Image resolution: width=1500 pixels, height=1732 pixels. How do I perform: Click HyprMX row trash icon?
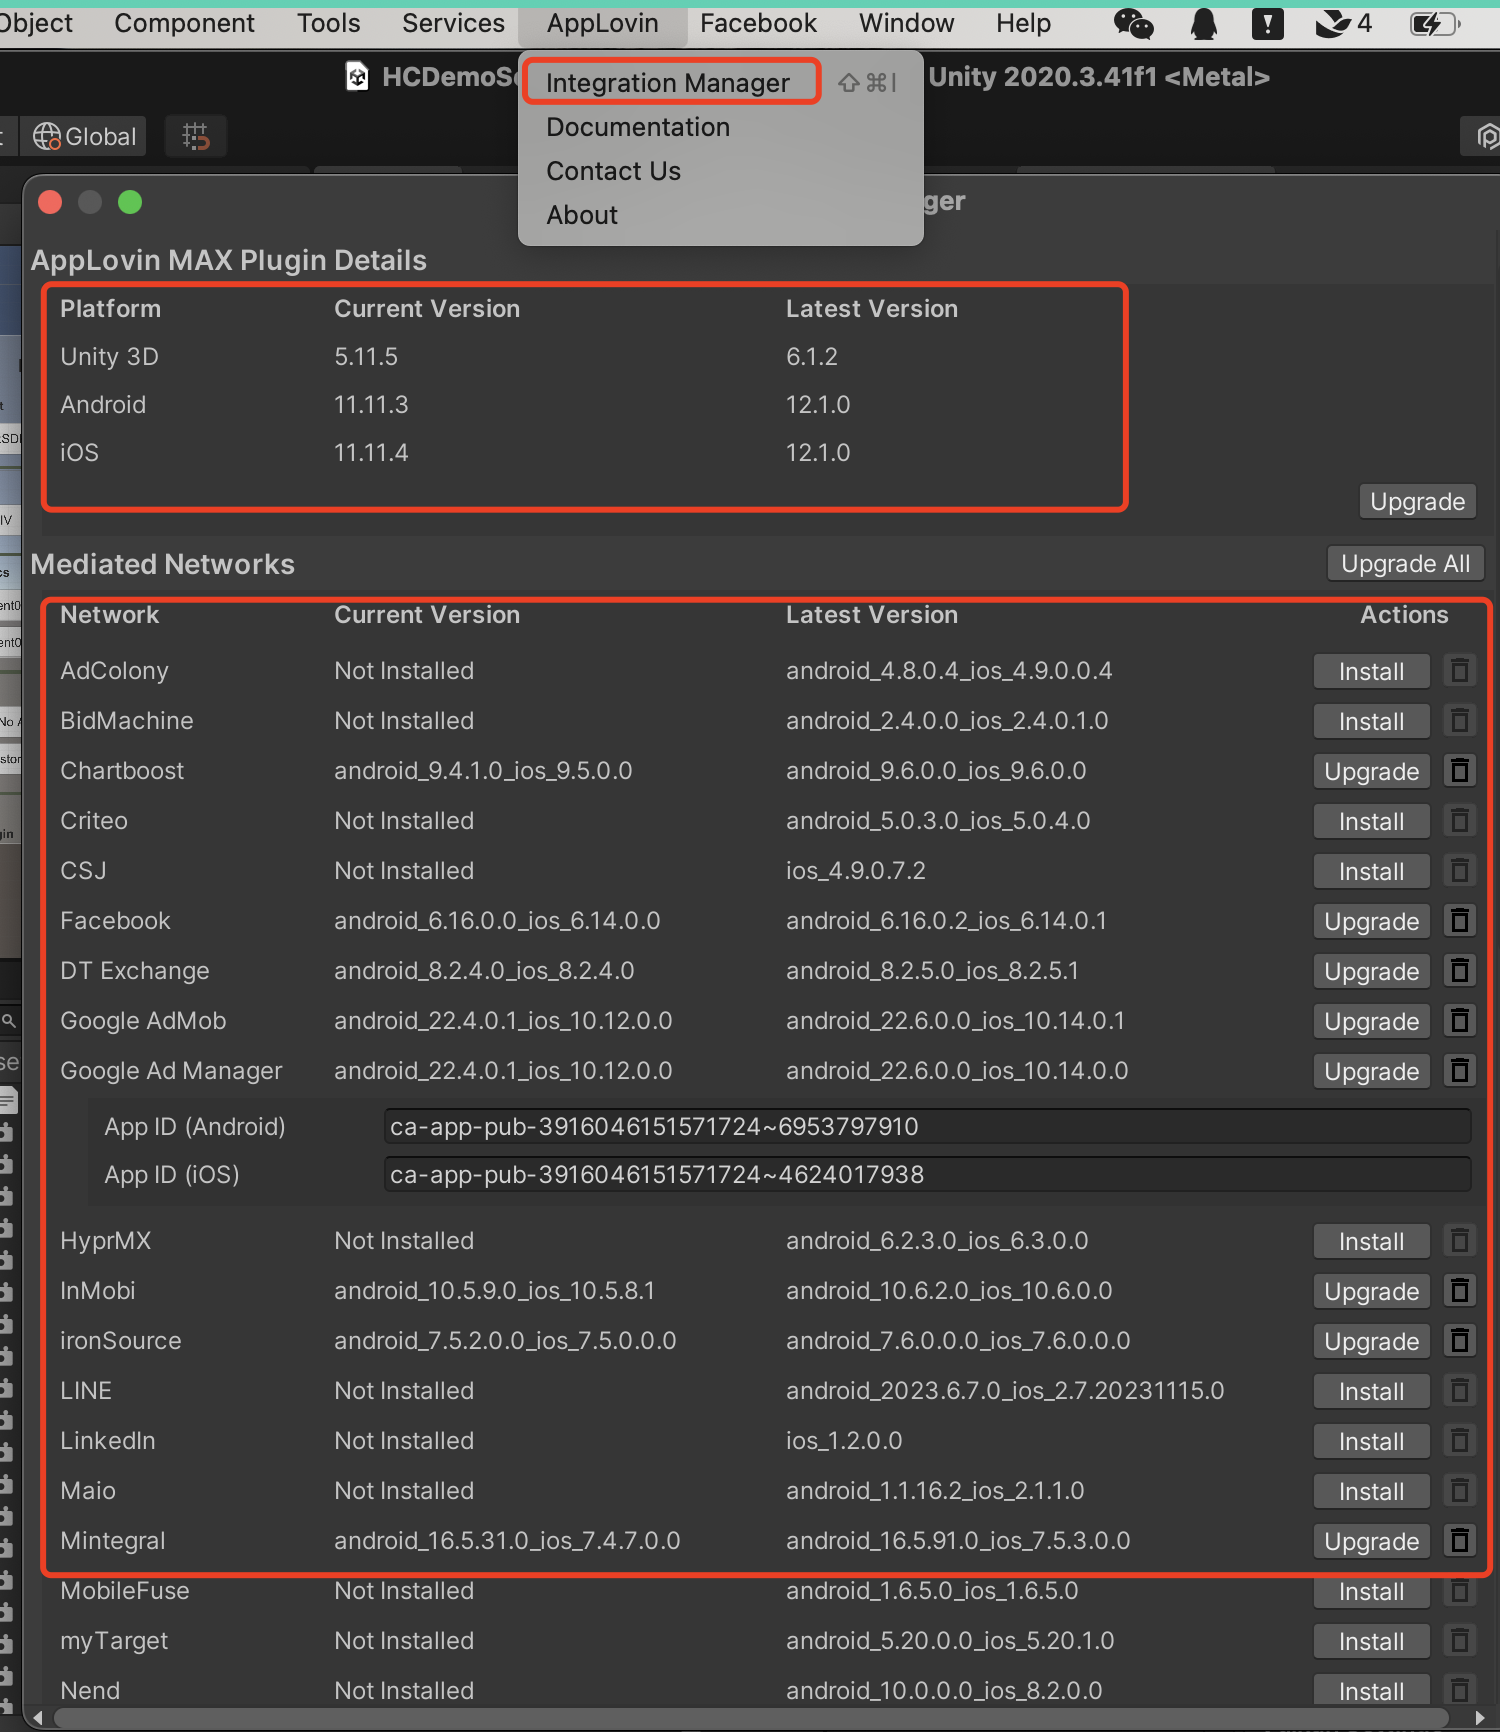click(x=1460, y=1241)
